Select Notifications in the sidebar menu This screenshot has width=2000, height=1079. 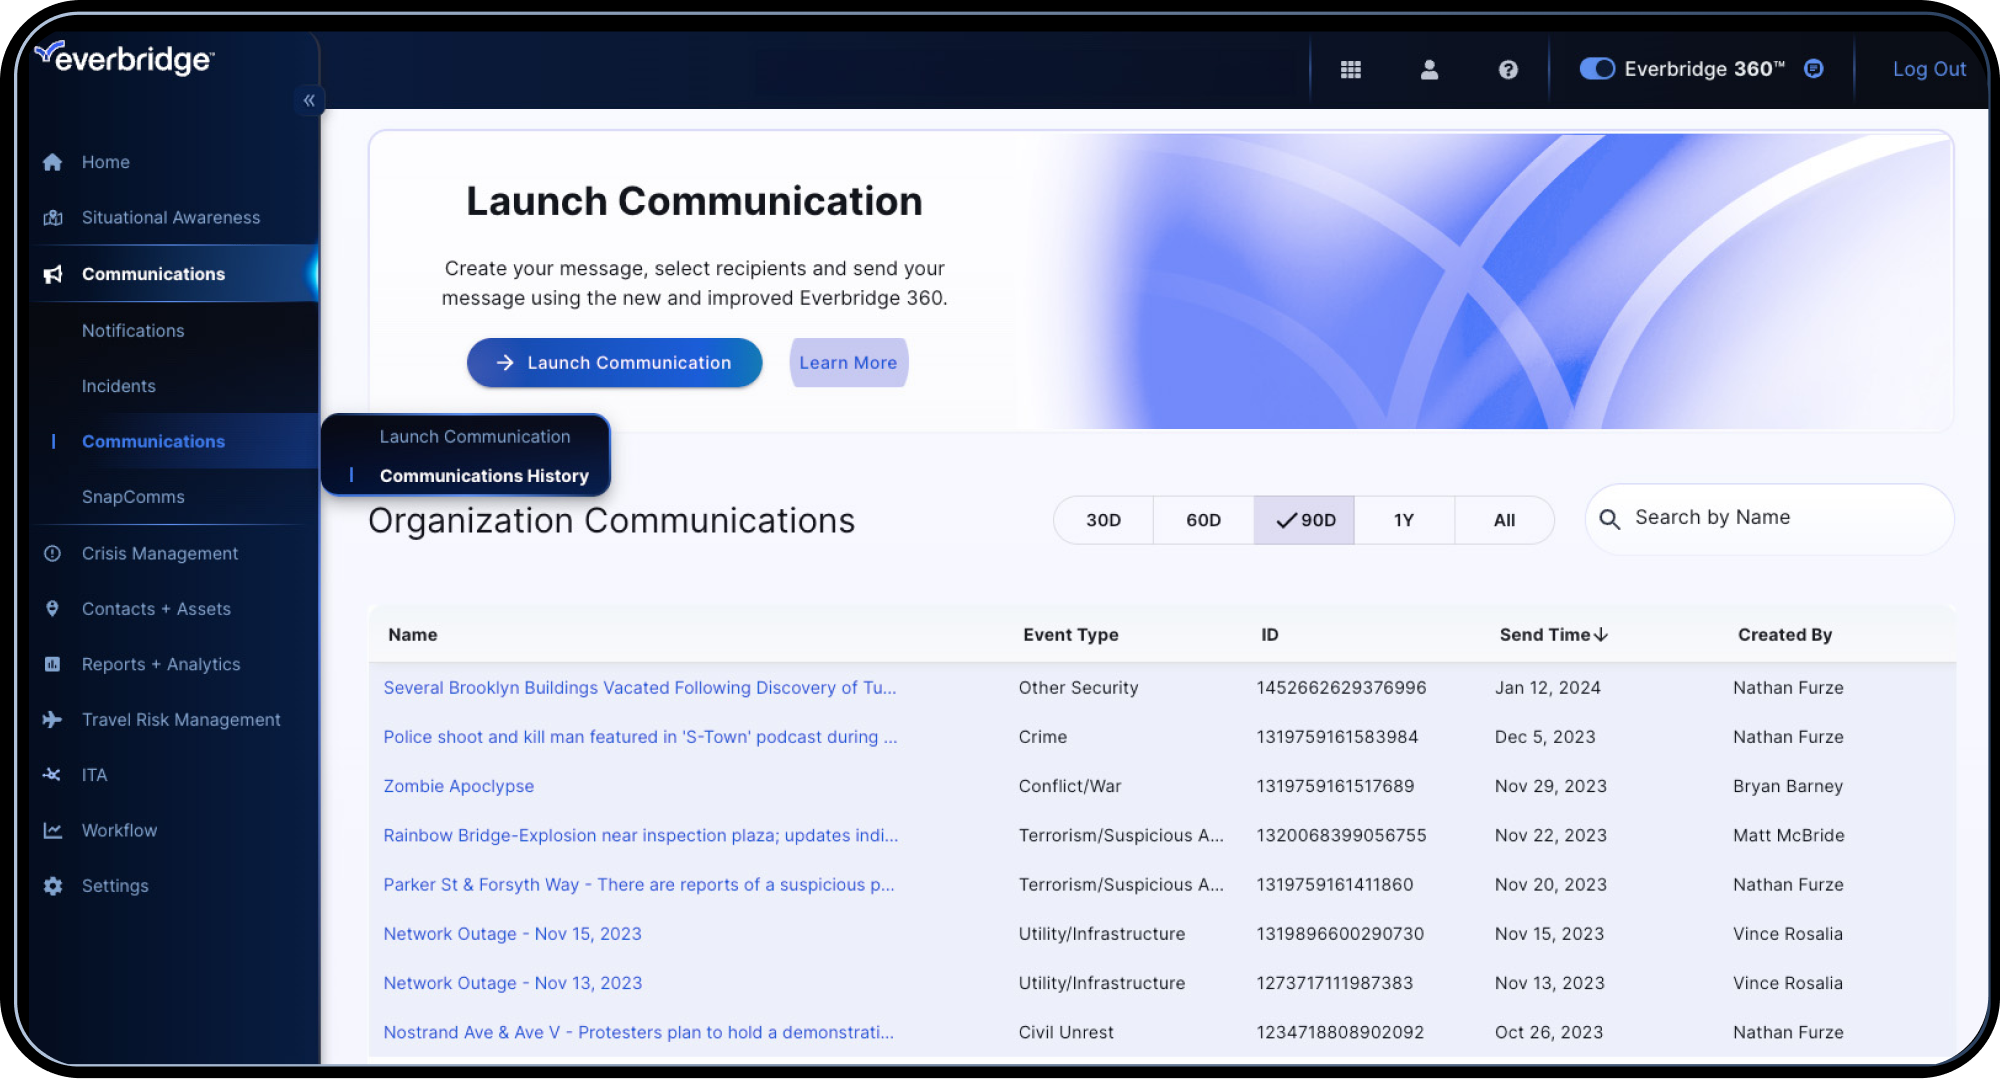point(132,330)
